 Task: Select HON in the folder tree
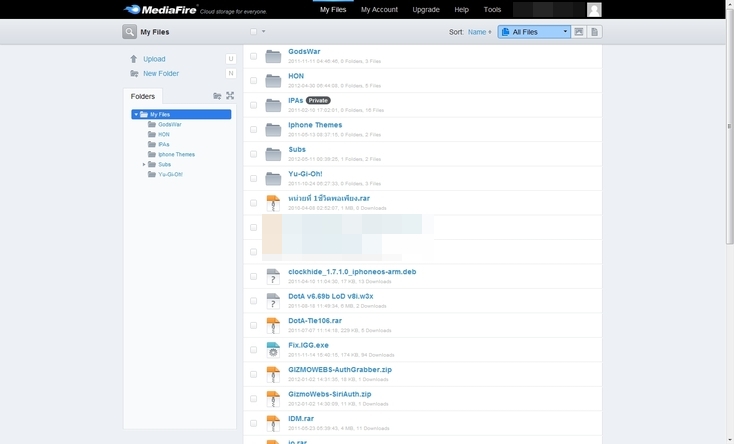point(164,134)
